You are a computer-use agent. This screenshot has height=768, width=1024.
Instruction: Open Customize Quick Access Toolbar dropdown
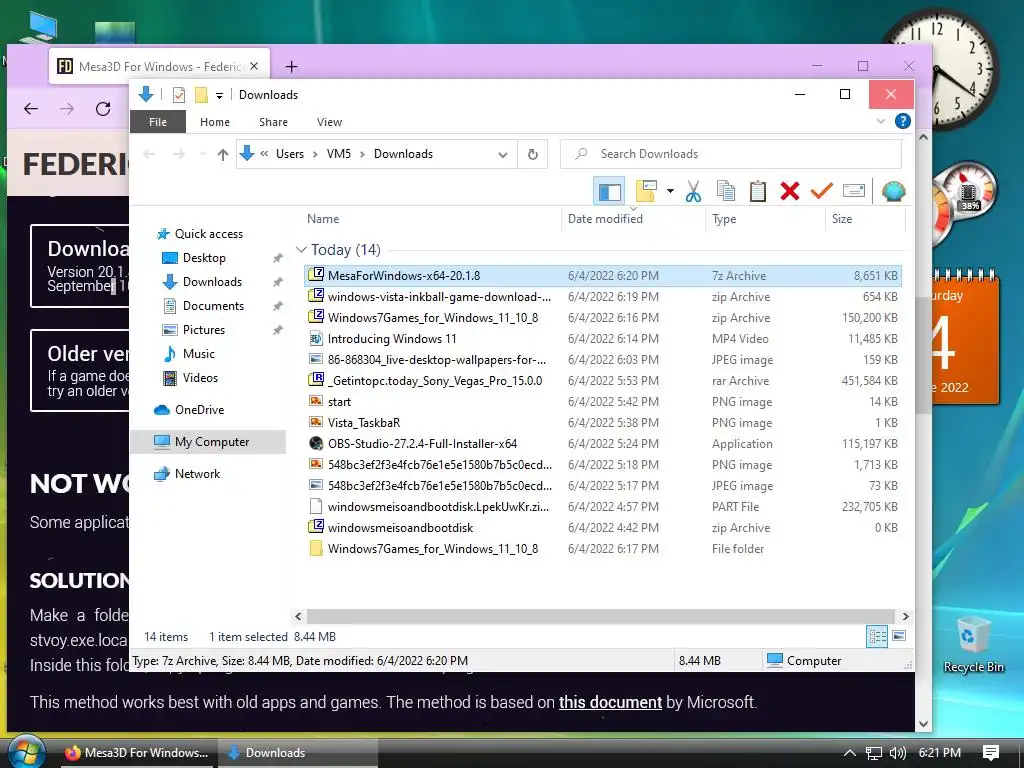point(219,95)
